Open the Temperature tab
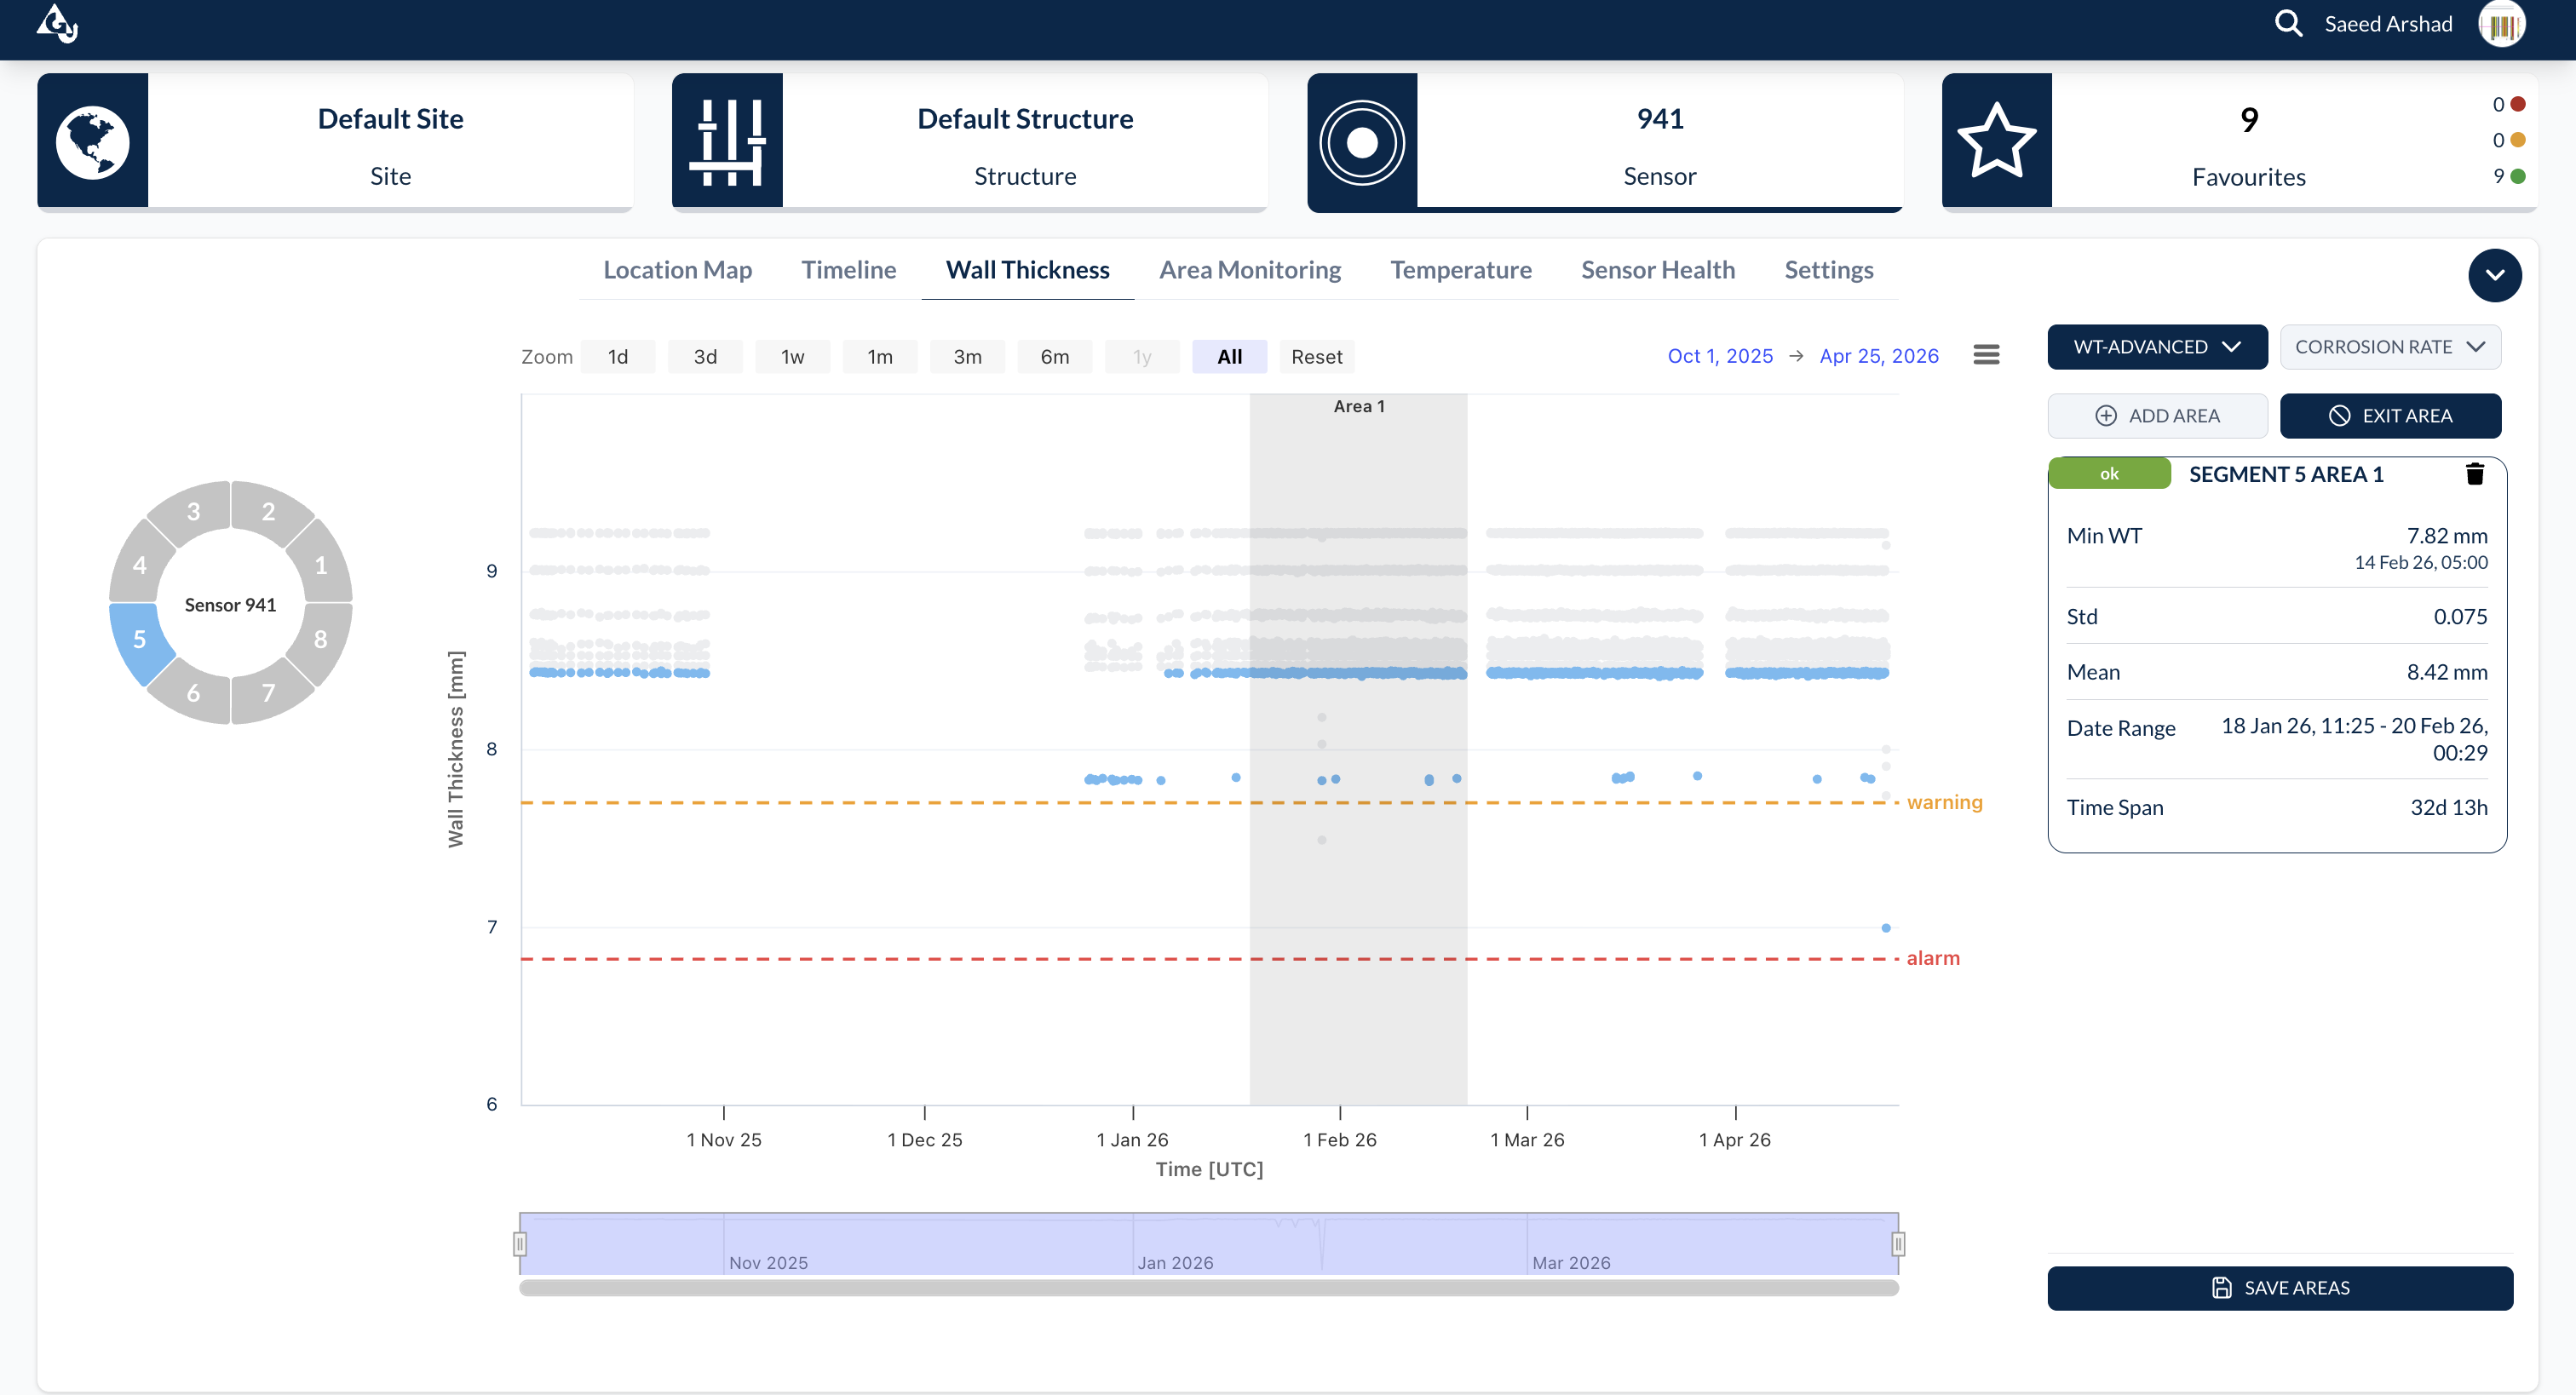This screenshot has height=1395, width=2576. click(x=1460, y=270)
